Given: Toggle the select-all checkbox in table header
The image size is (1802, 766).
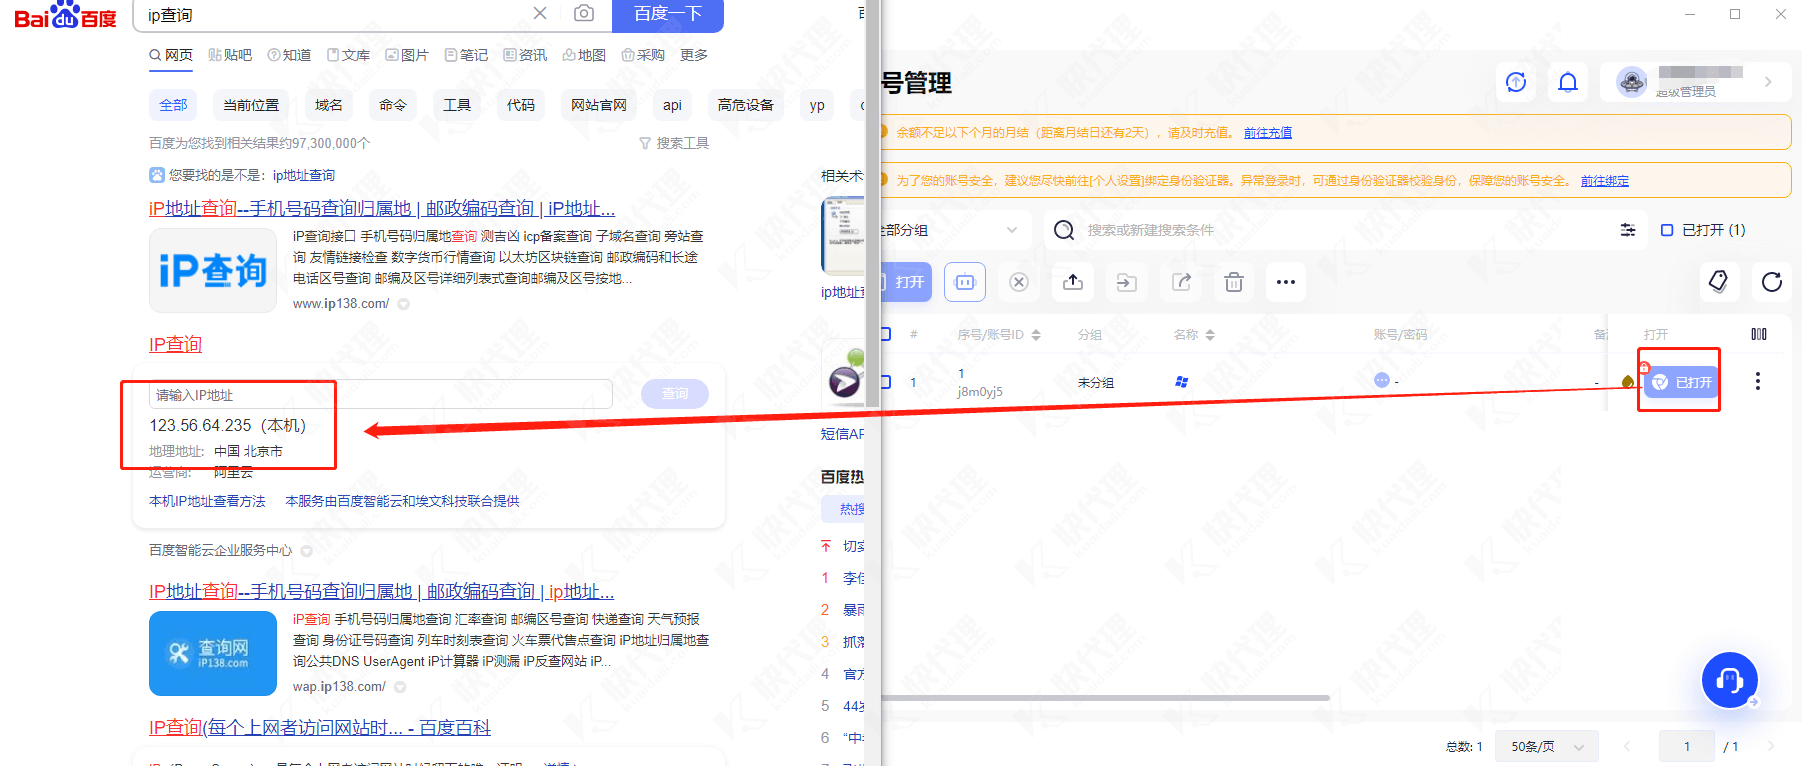Looking at the screenshot, I should pyautogui.click(x=886, y=334).
